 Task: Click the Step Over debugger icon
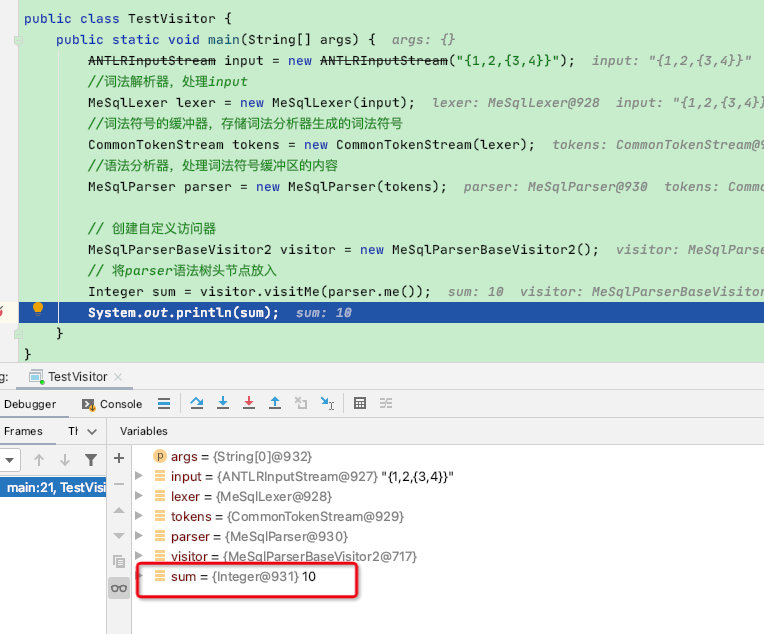pos(197,403)
